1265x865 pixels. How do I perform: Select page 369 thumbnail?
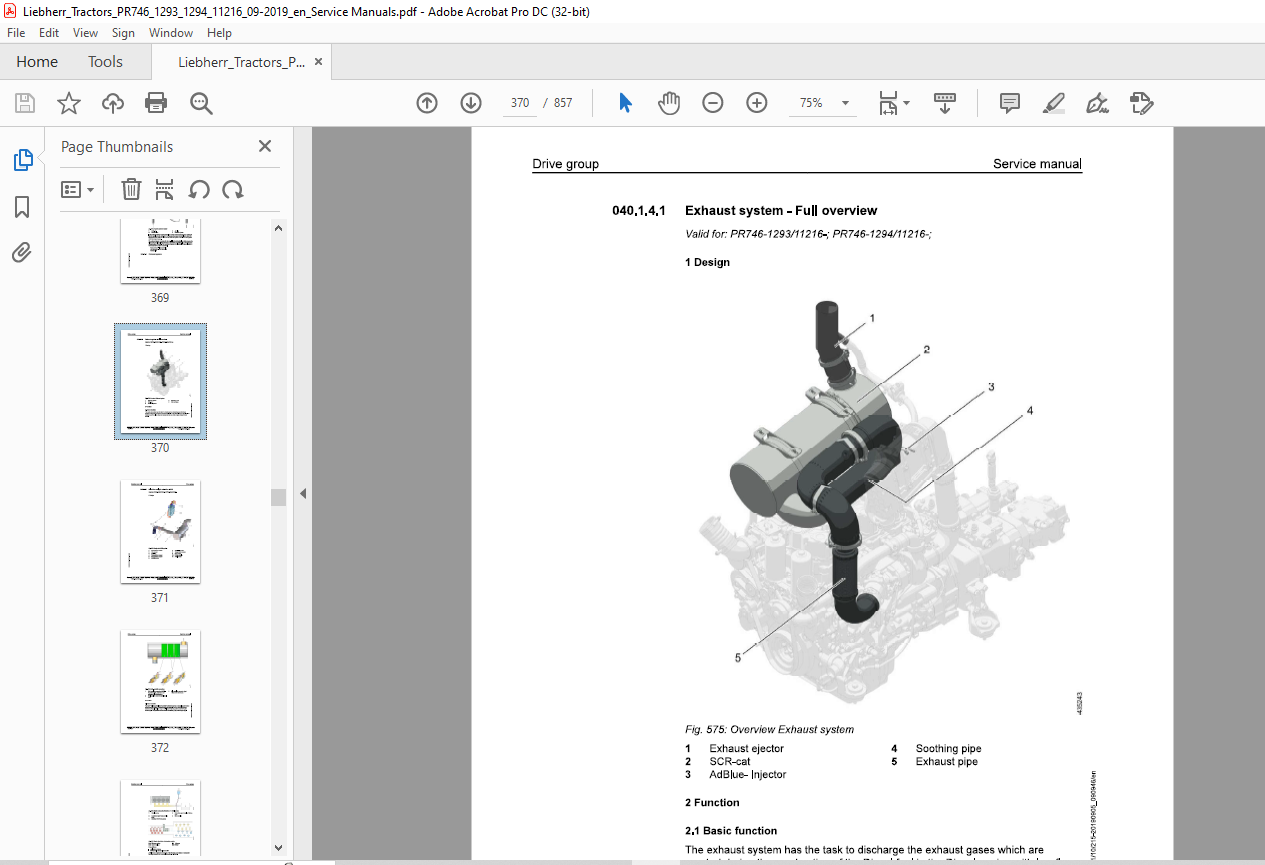point(160,252)
